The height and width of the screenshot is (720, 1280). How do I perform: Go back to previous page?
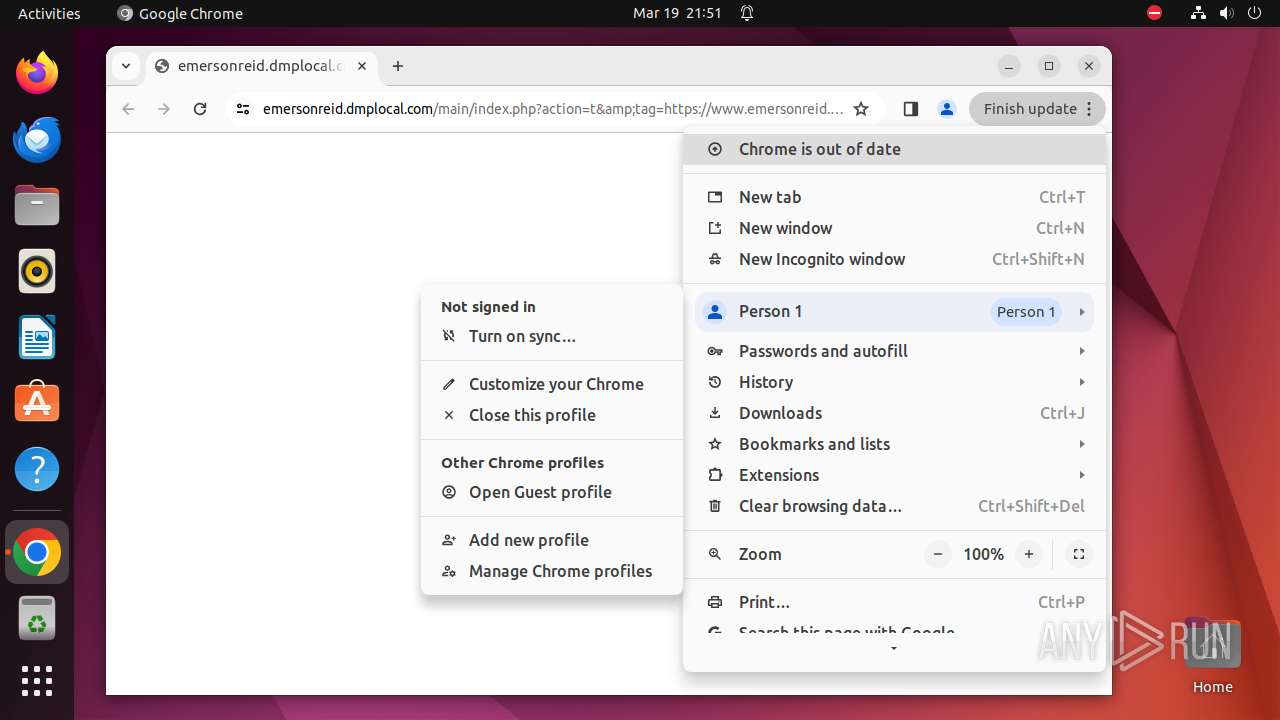128,109
